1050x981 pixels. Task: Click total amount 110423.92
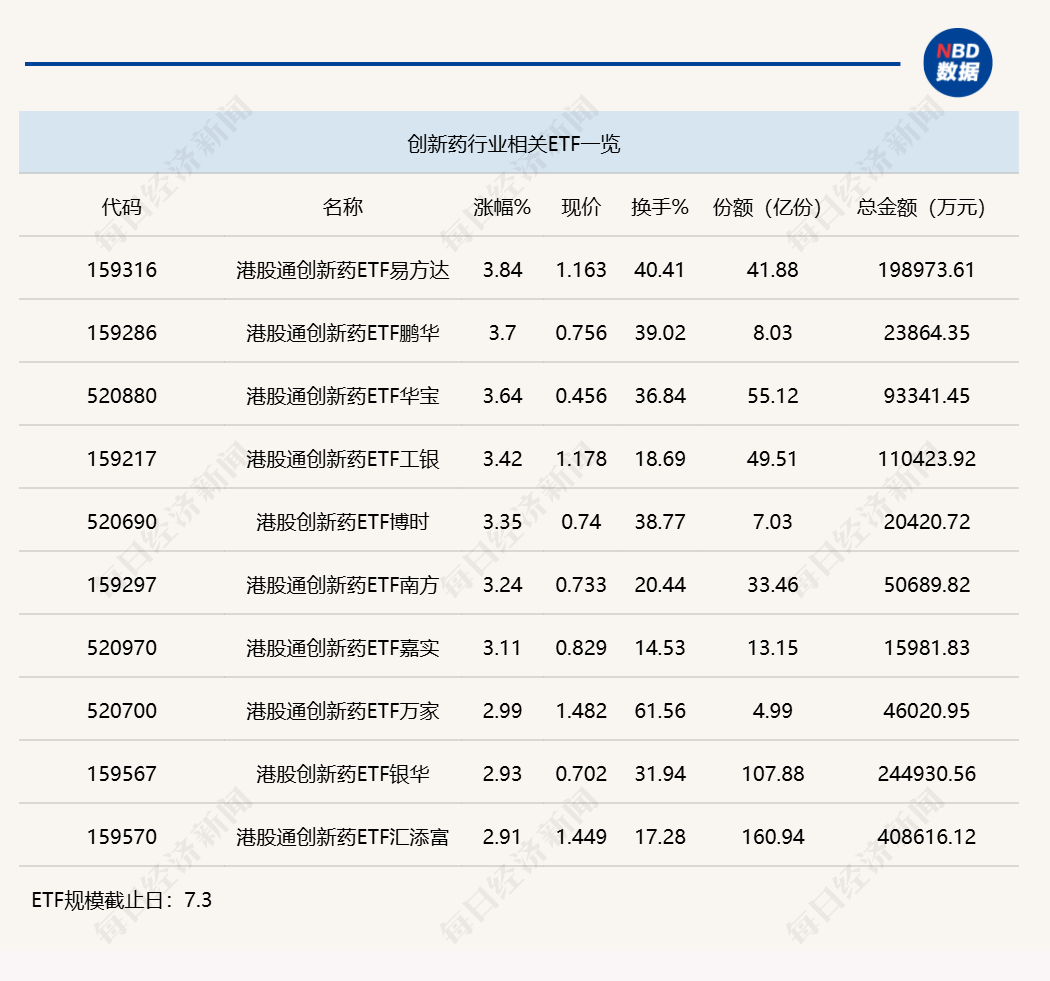tap(927, 459)
